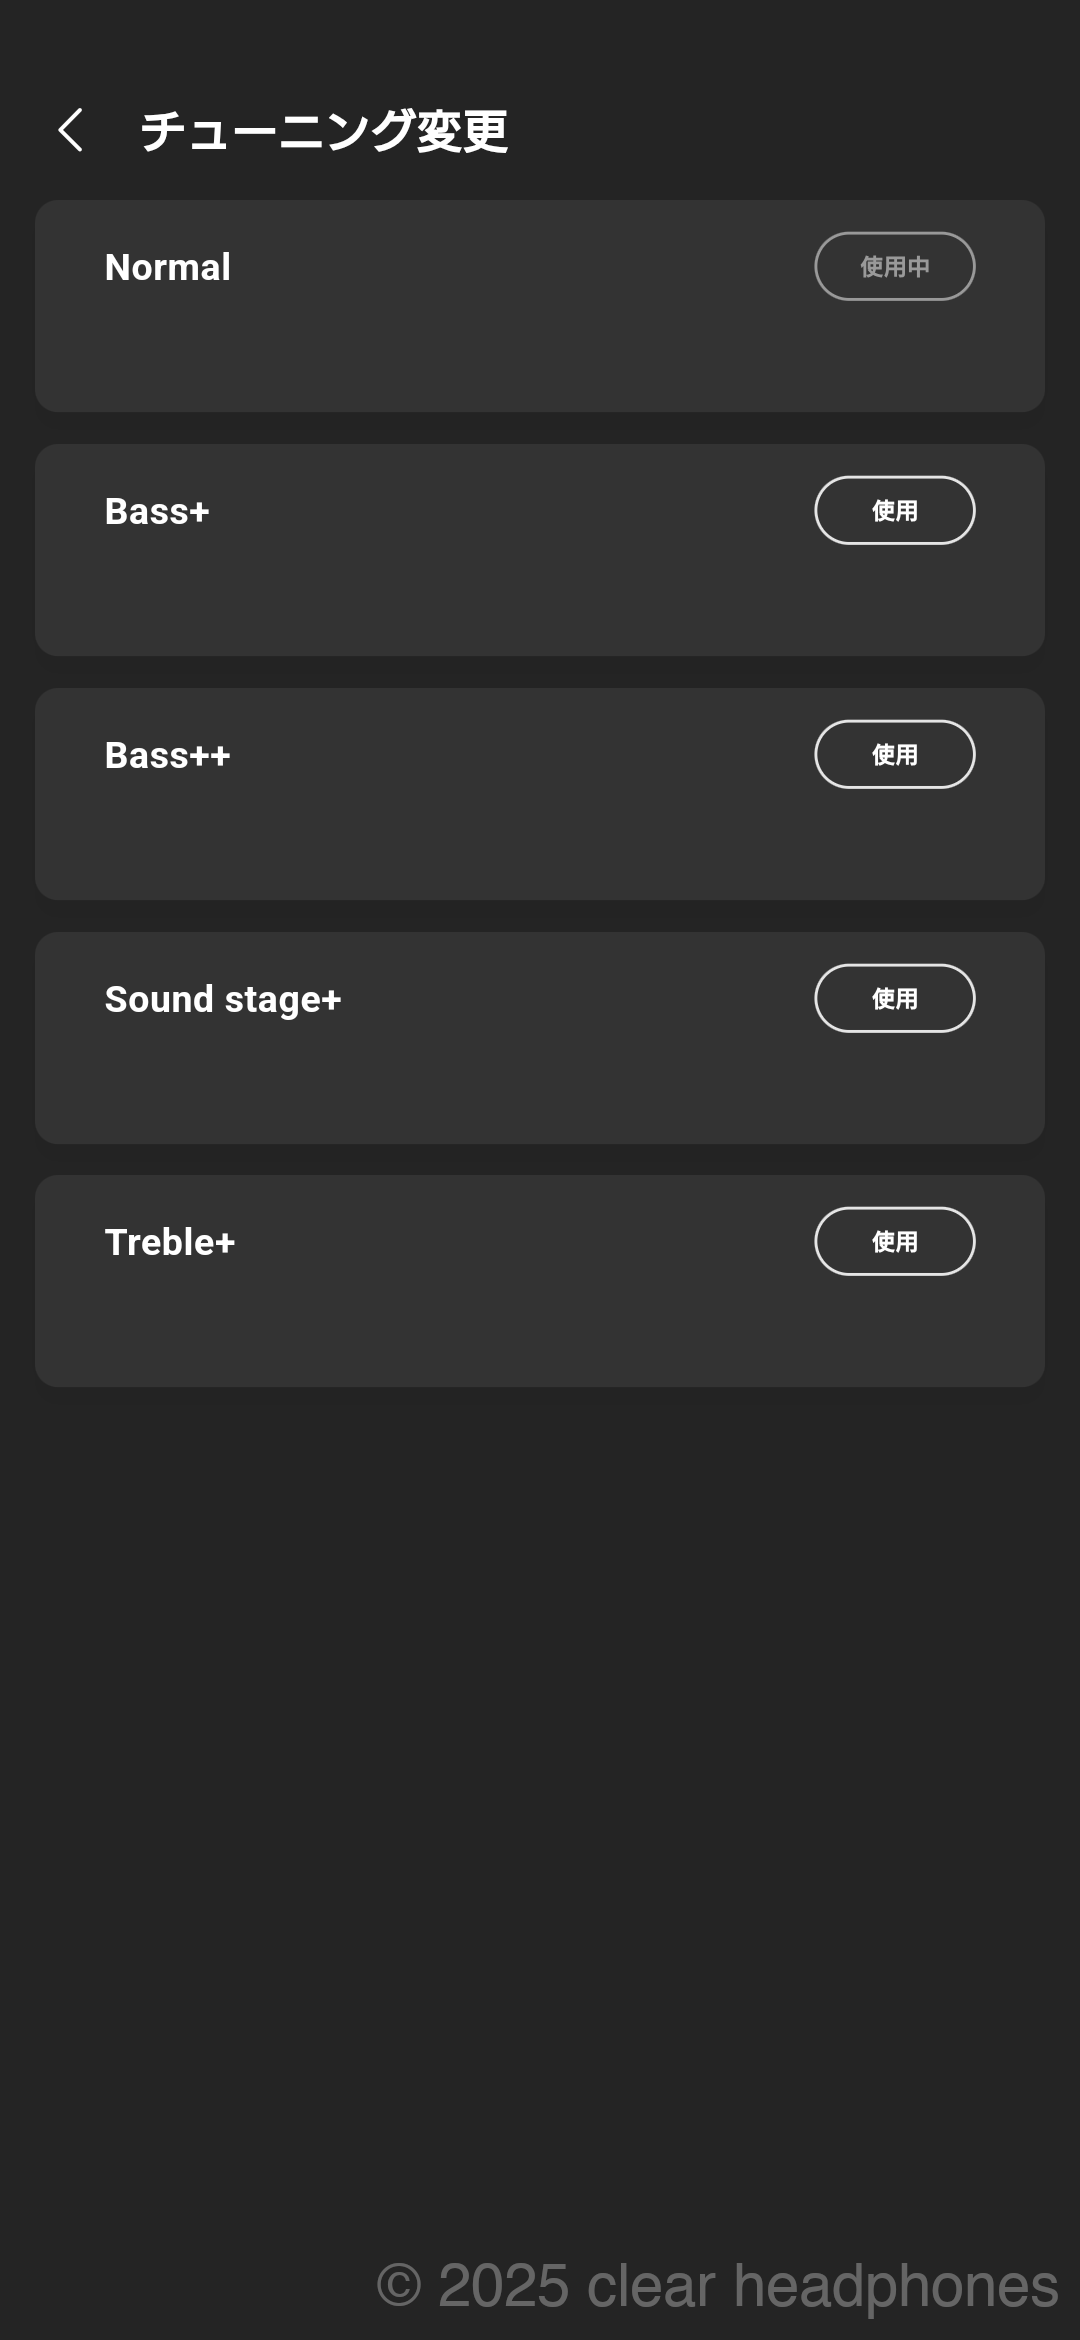1080x2340 pixels.
Task: Activate Bass++ tuning via its 使用 button
Action: coord(894,754)
